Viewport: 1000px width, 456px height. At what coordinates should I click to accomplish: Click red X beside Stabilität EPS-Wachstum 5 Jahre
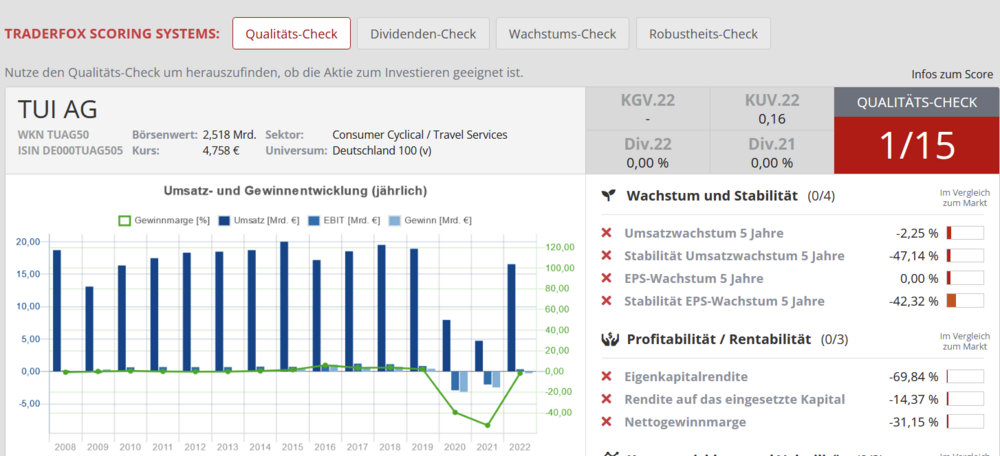click(x=607, y=301)
